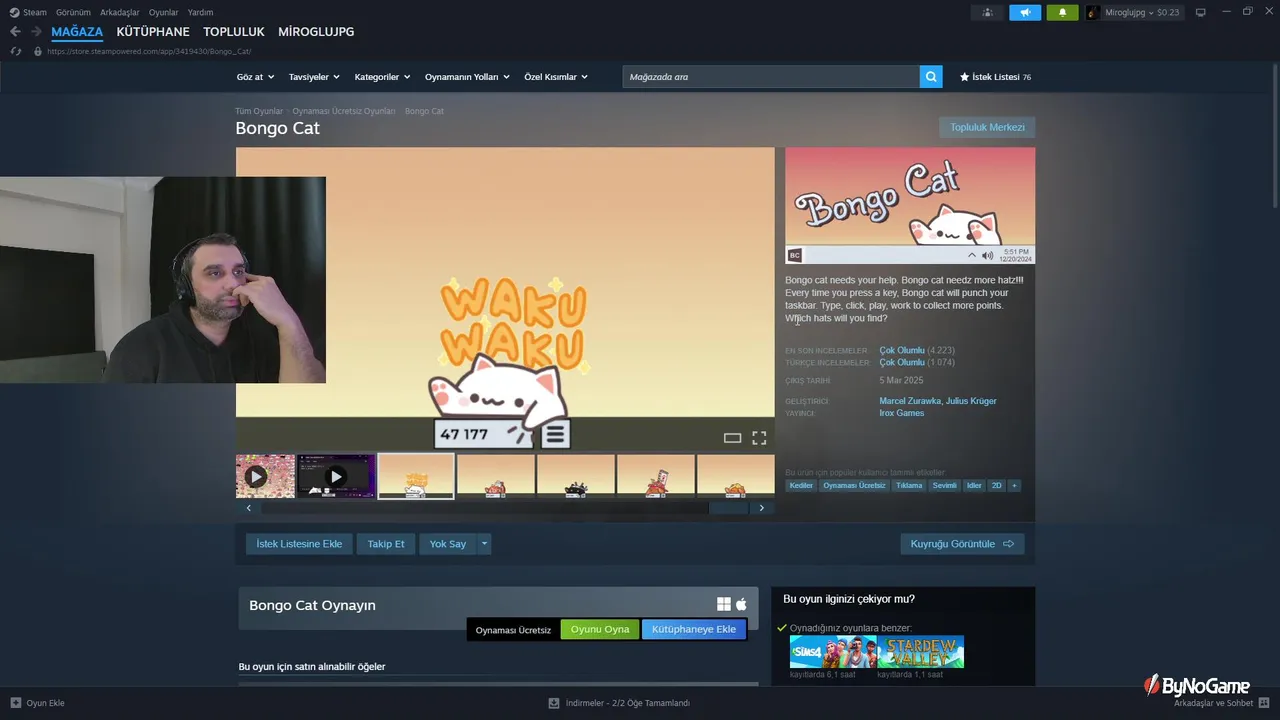Click the Kütüphaneye Ekle button
1280x720 pixels.
[x=694, y=629]
